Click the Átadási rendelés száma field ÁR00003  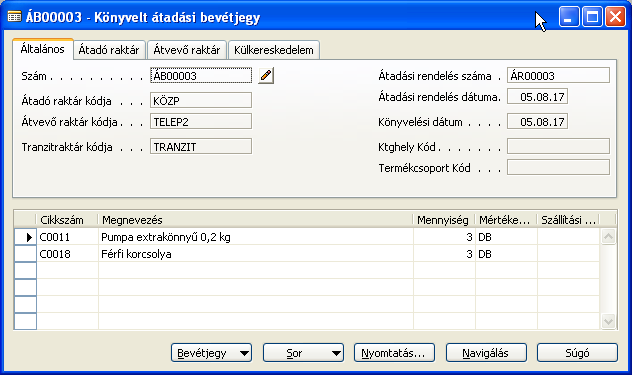click(558, 75)
